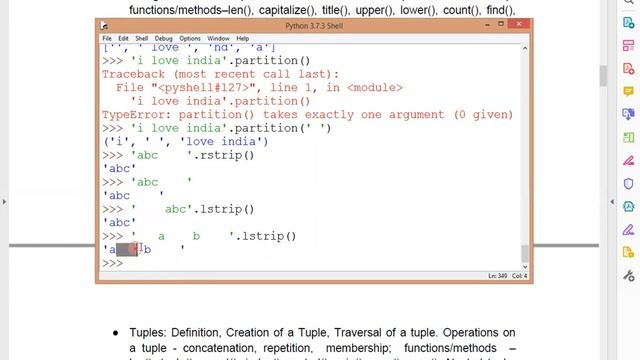Open the Help menu
The image size is (640, 360).
[x=242, y=38]
